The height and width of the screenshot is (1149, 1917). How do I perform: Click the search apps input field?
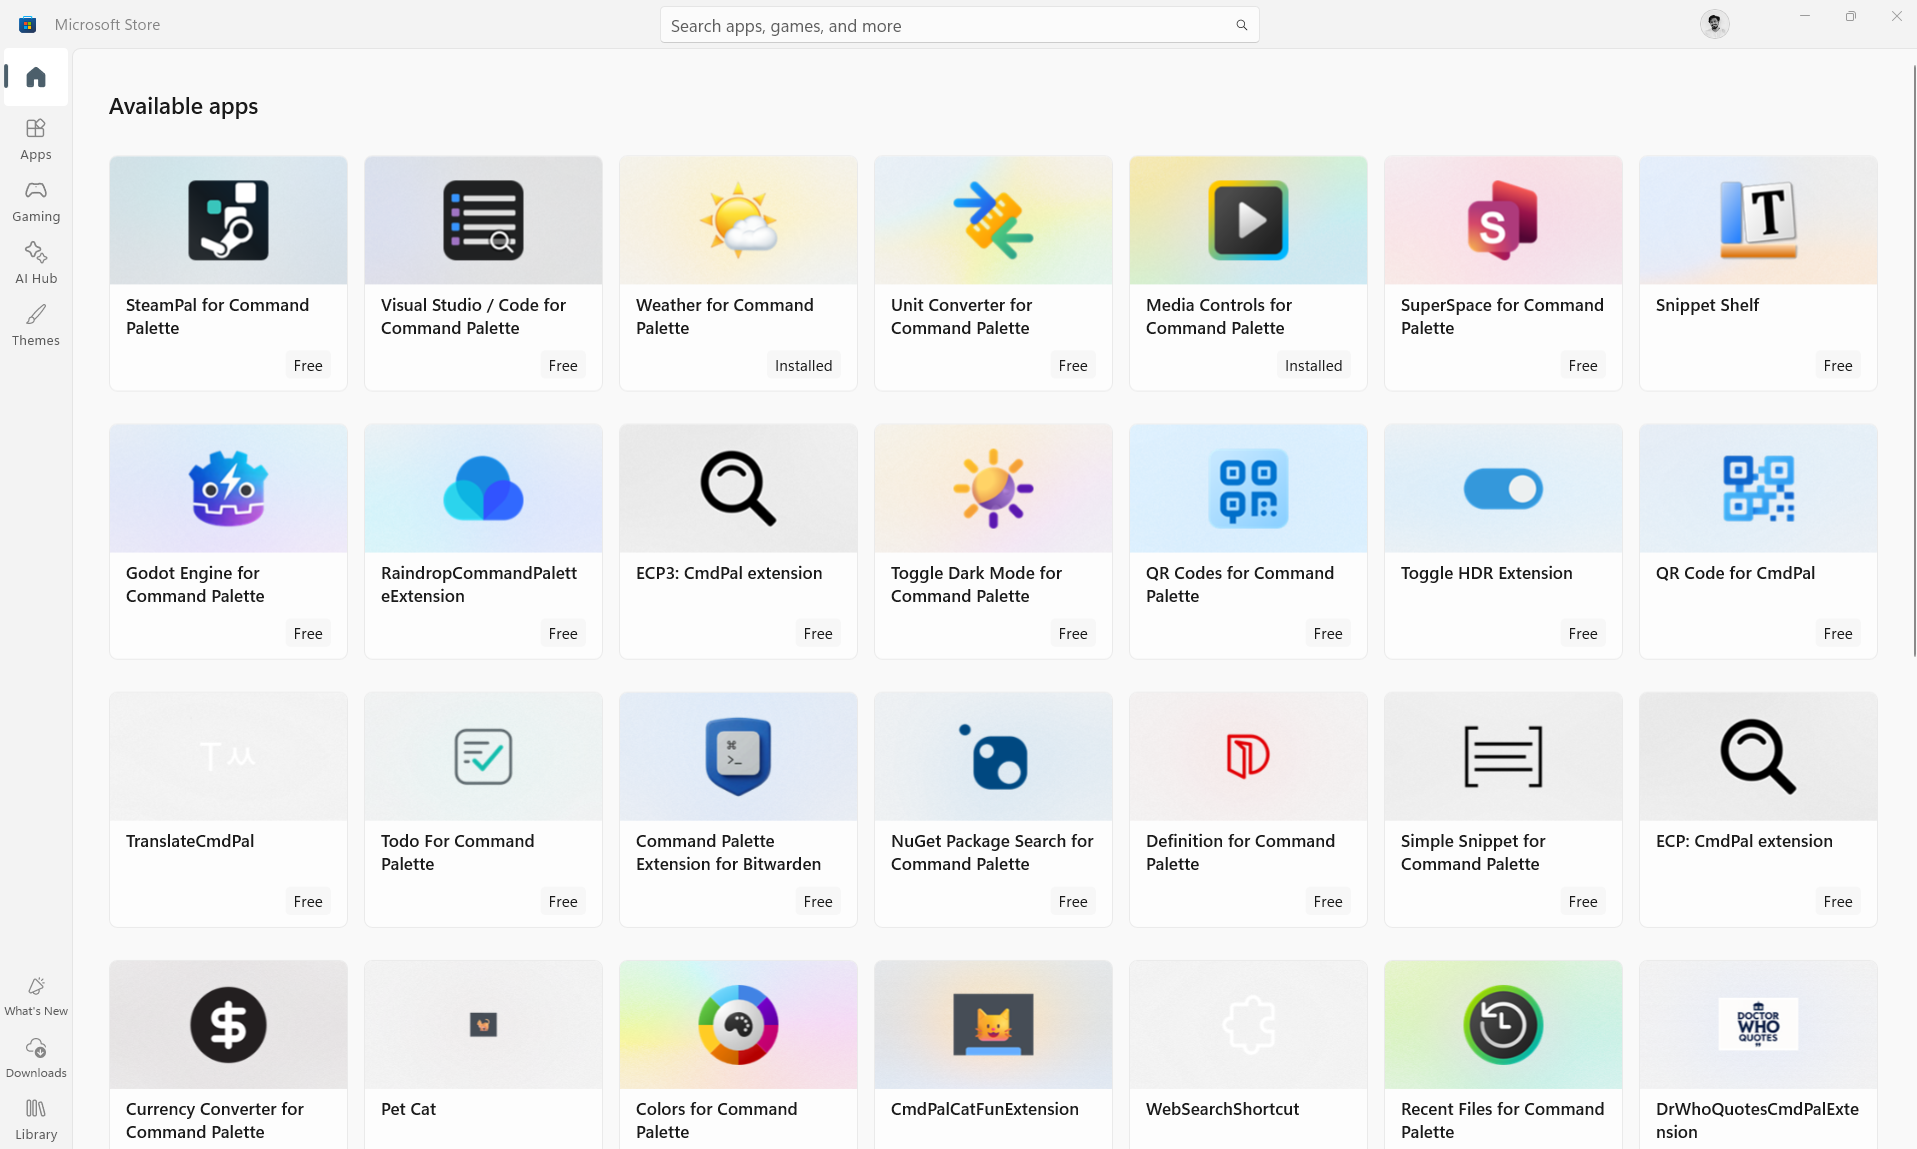[x=950, y=25]
